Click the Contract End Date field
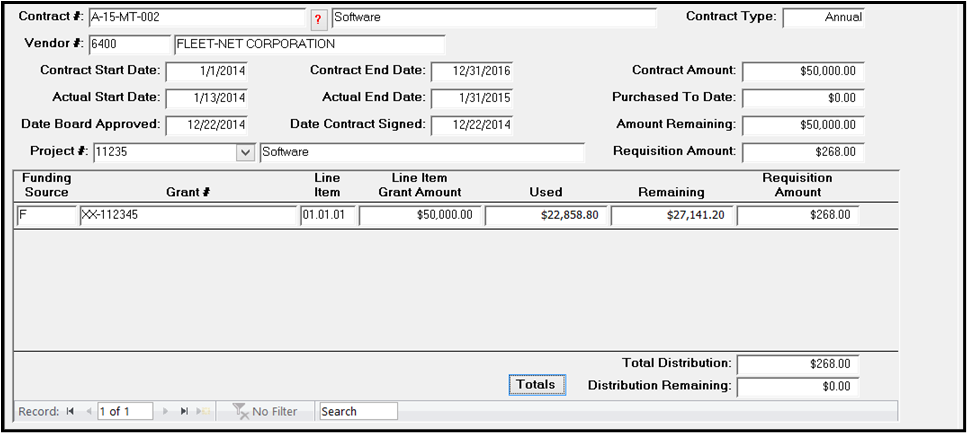Image resolution: width=967 pixels, height=433 pixels. 472,72
